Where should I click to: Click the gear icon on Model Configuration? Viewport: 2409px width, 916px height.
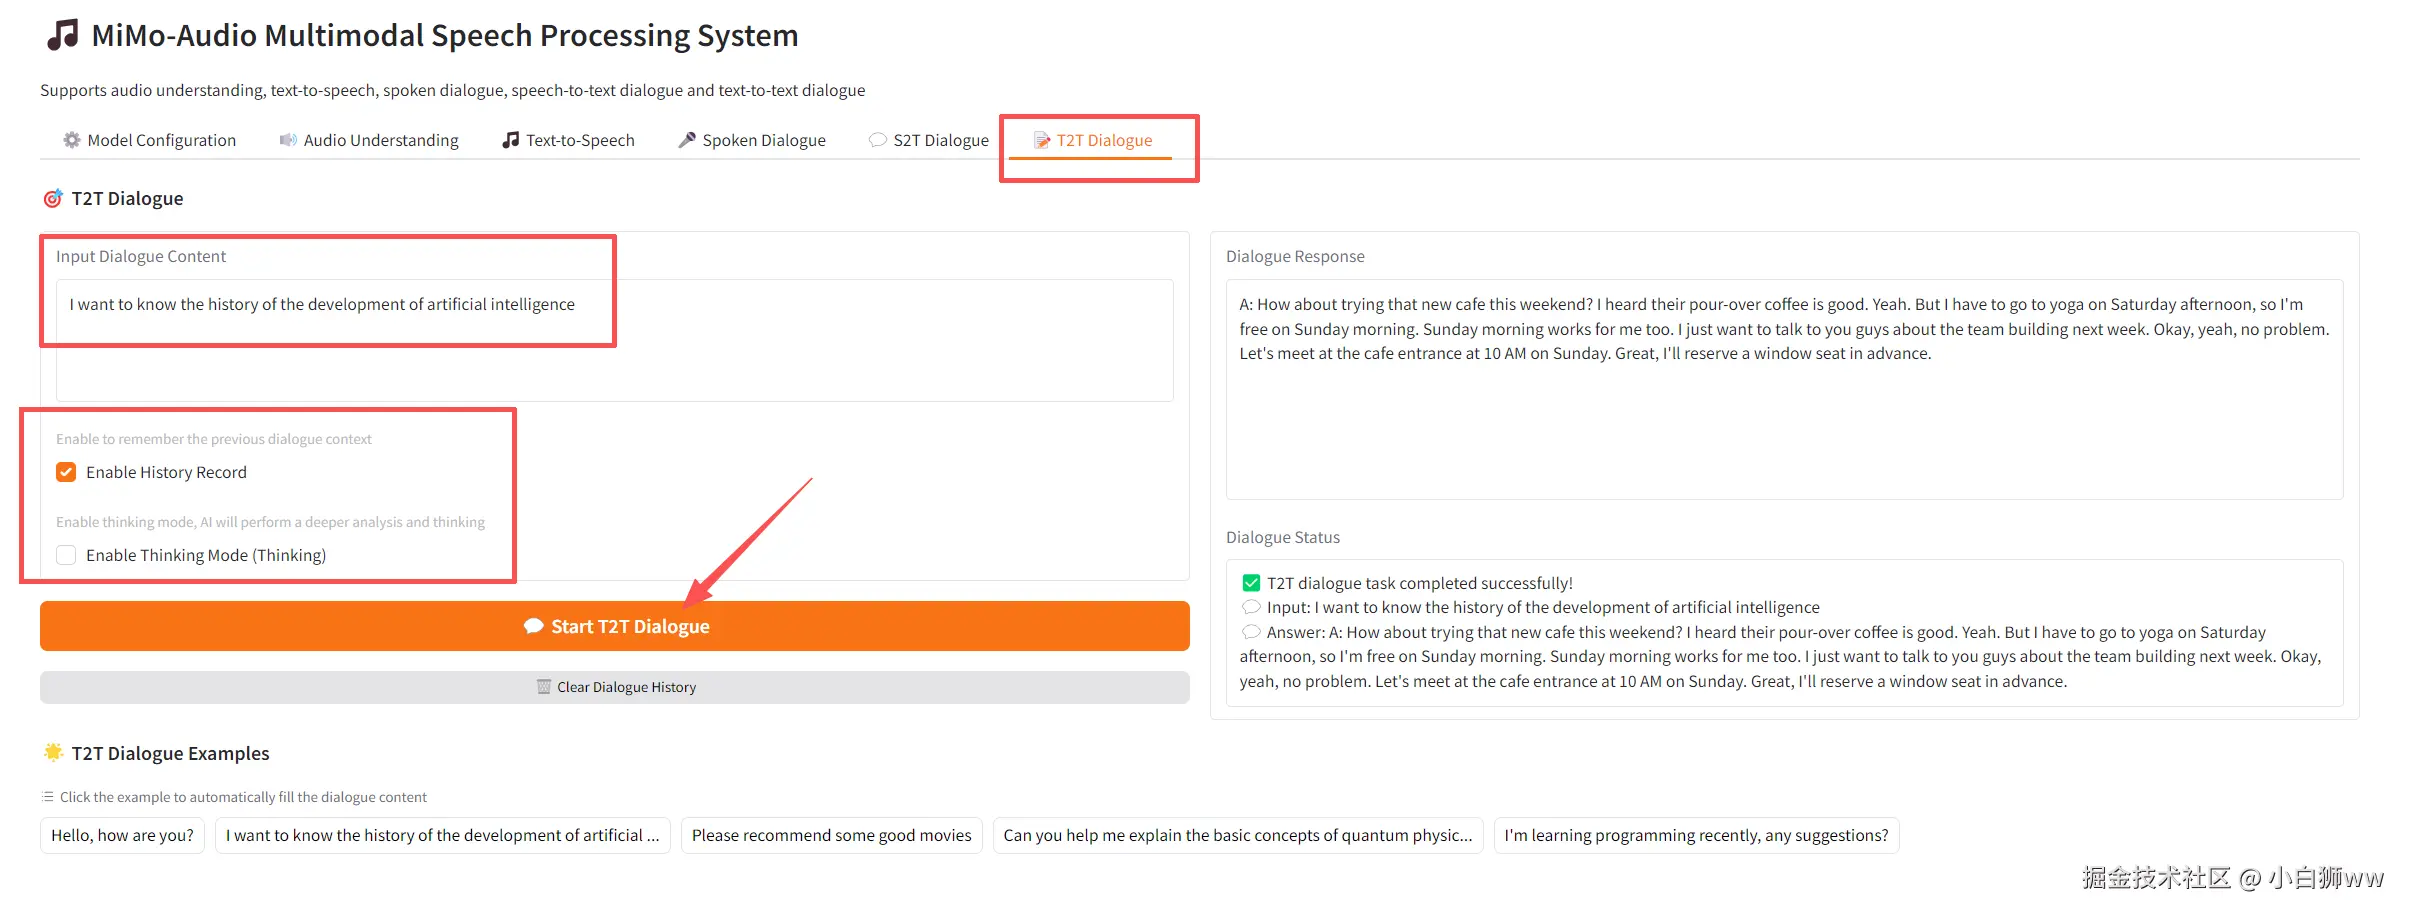click(x=72, y=140)
